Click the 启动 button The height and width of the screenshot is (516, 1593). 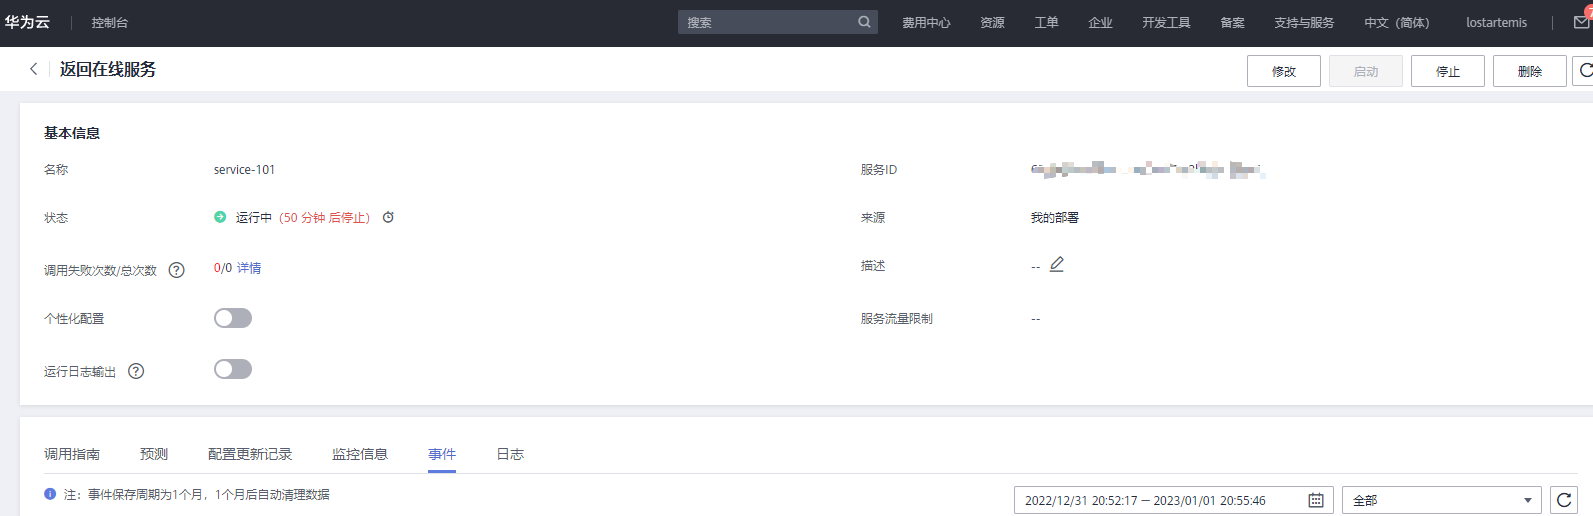(1366, 71)
